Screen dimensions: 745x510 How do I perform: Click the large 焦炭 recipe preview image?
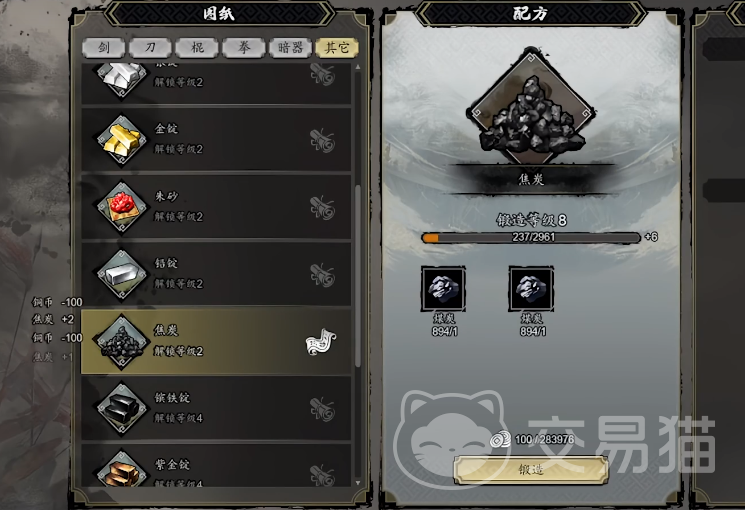pos(531,108)
